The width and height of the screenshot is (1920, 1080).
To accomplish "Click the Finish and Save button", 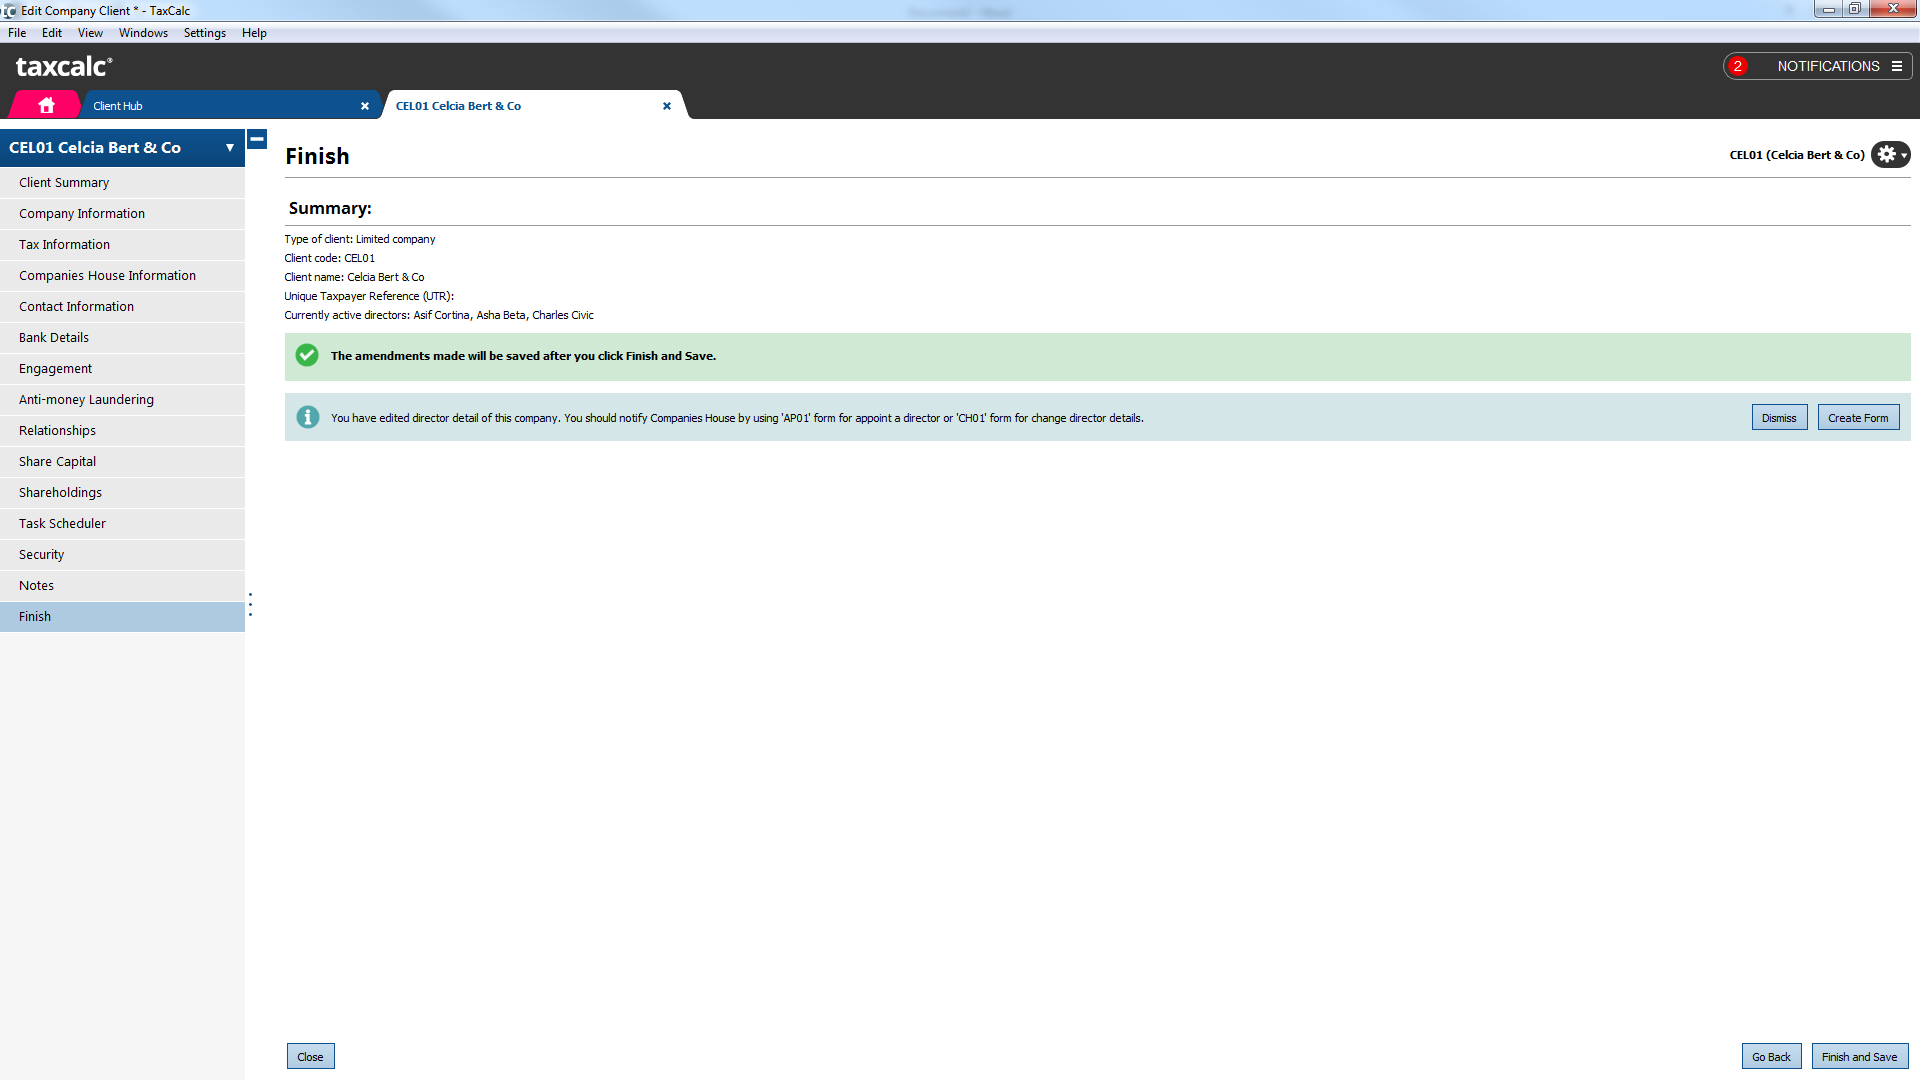I will click(1859, 1057).
